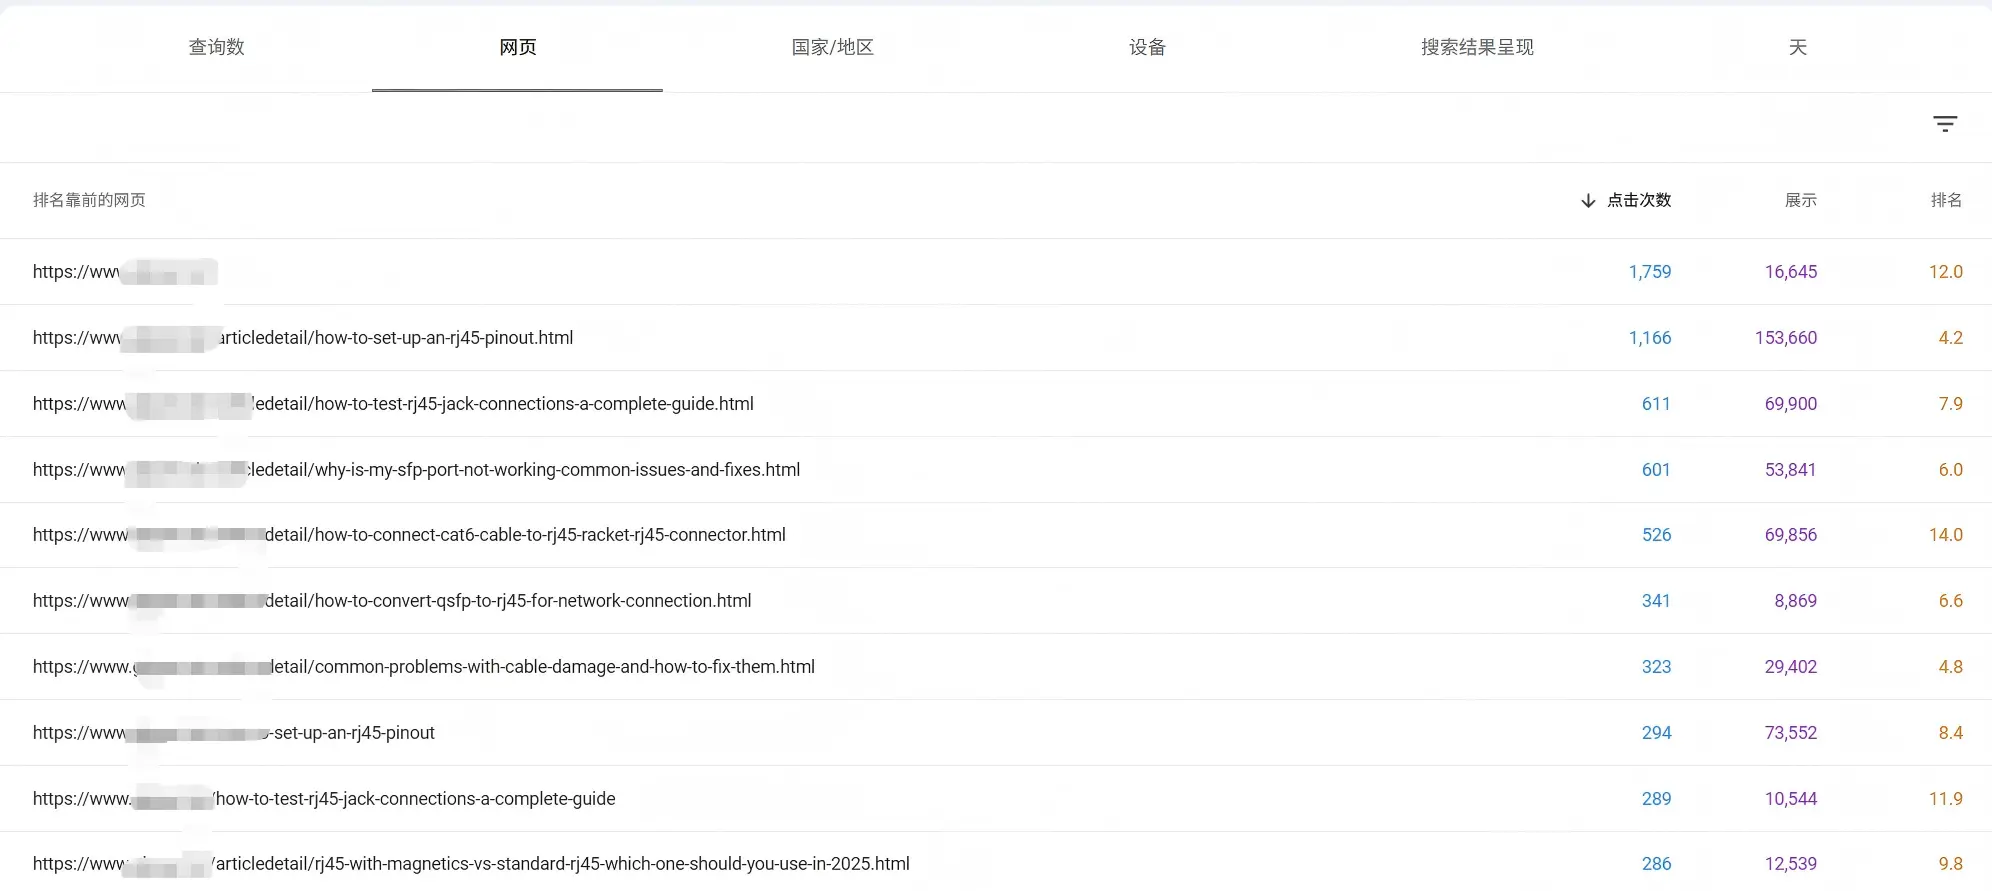This screenshot has height=891, width=1992.
Task: Click the impressions value 29,402
Action: coord(1791,667)
